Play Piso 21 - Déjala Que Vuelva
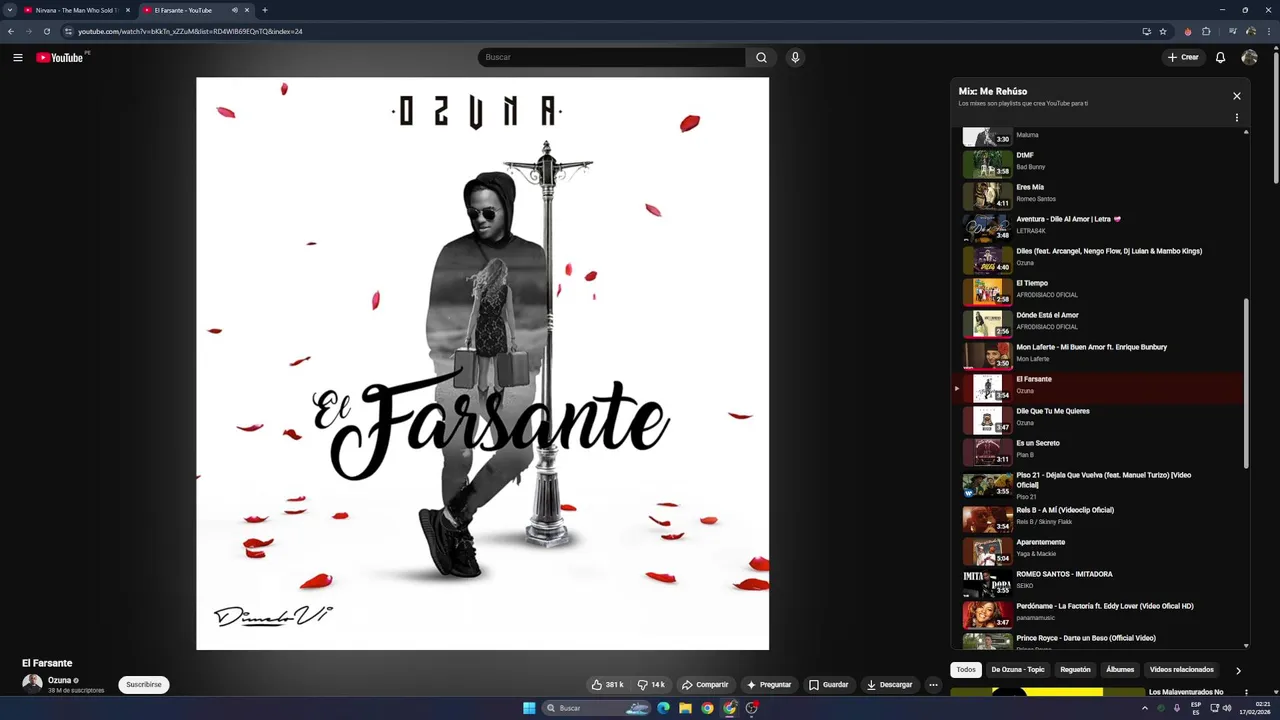 coord(1098,485)
